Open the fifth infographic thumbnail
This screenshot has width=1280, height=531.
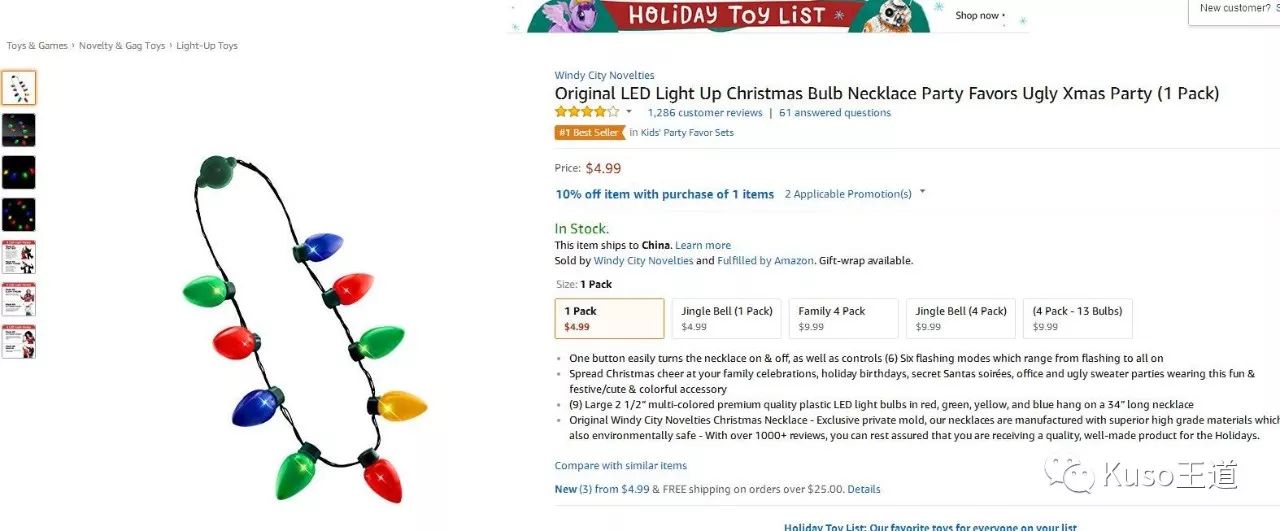tap(18, 257)
